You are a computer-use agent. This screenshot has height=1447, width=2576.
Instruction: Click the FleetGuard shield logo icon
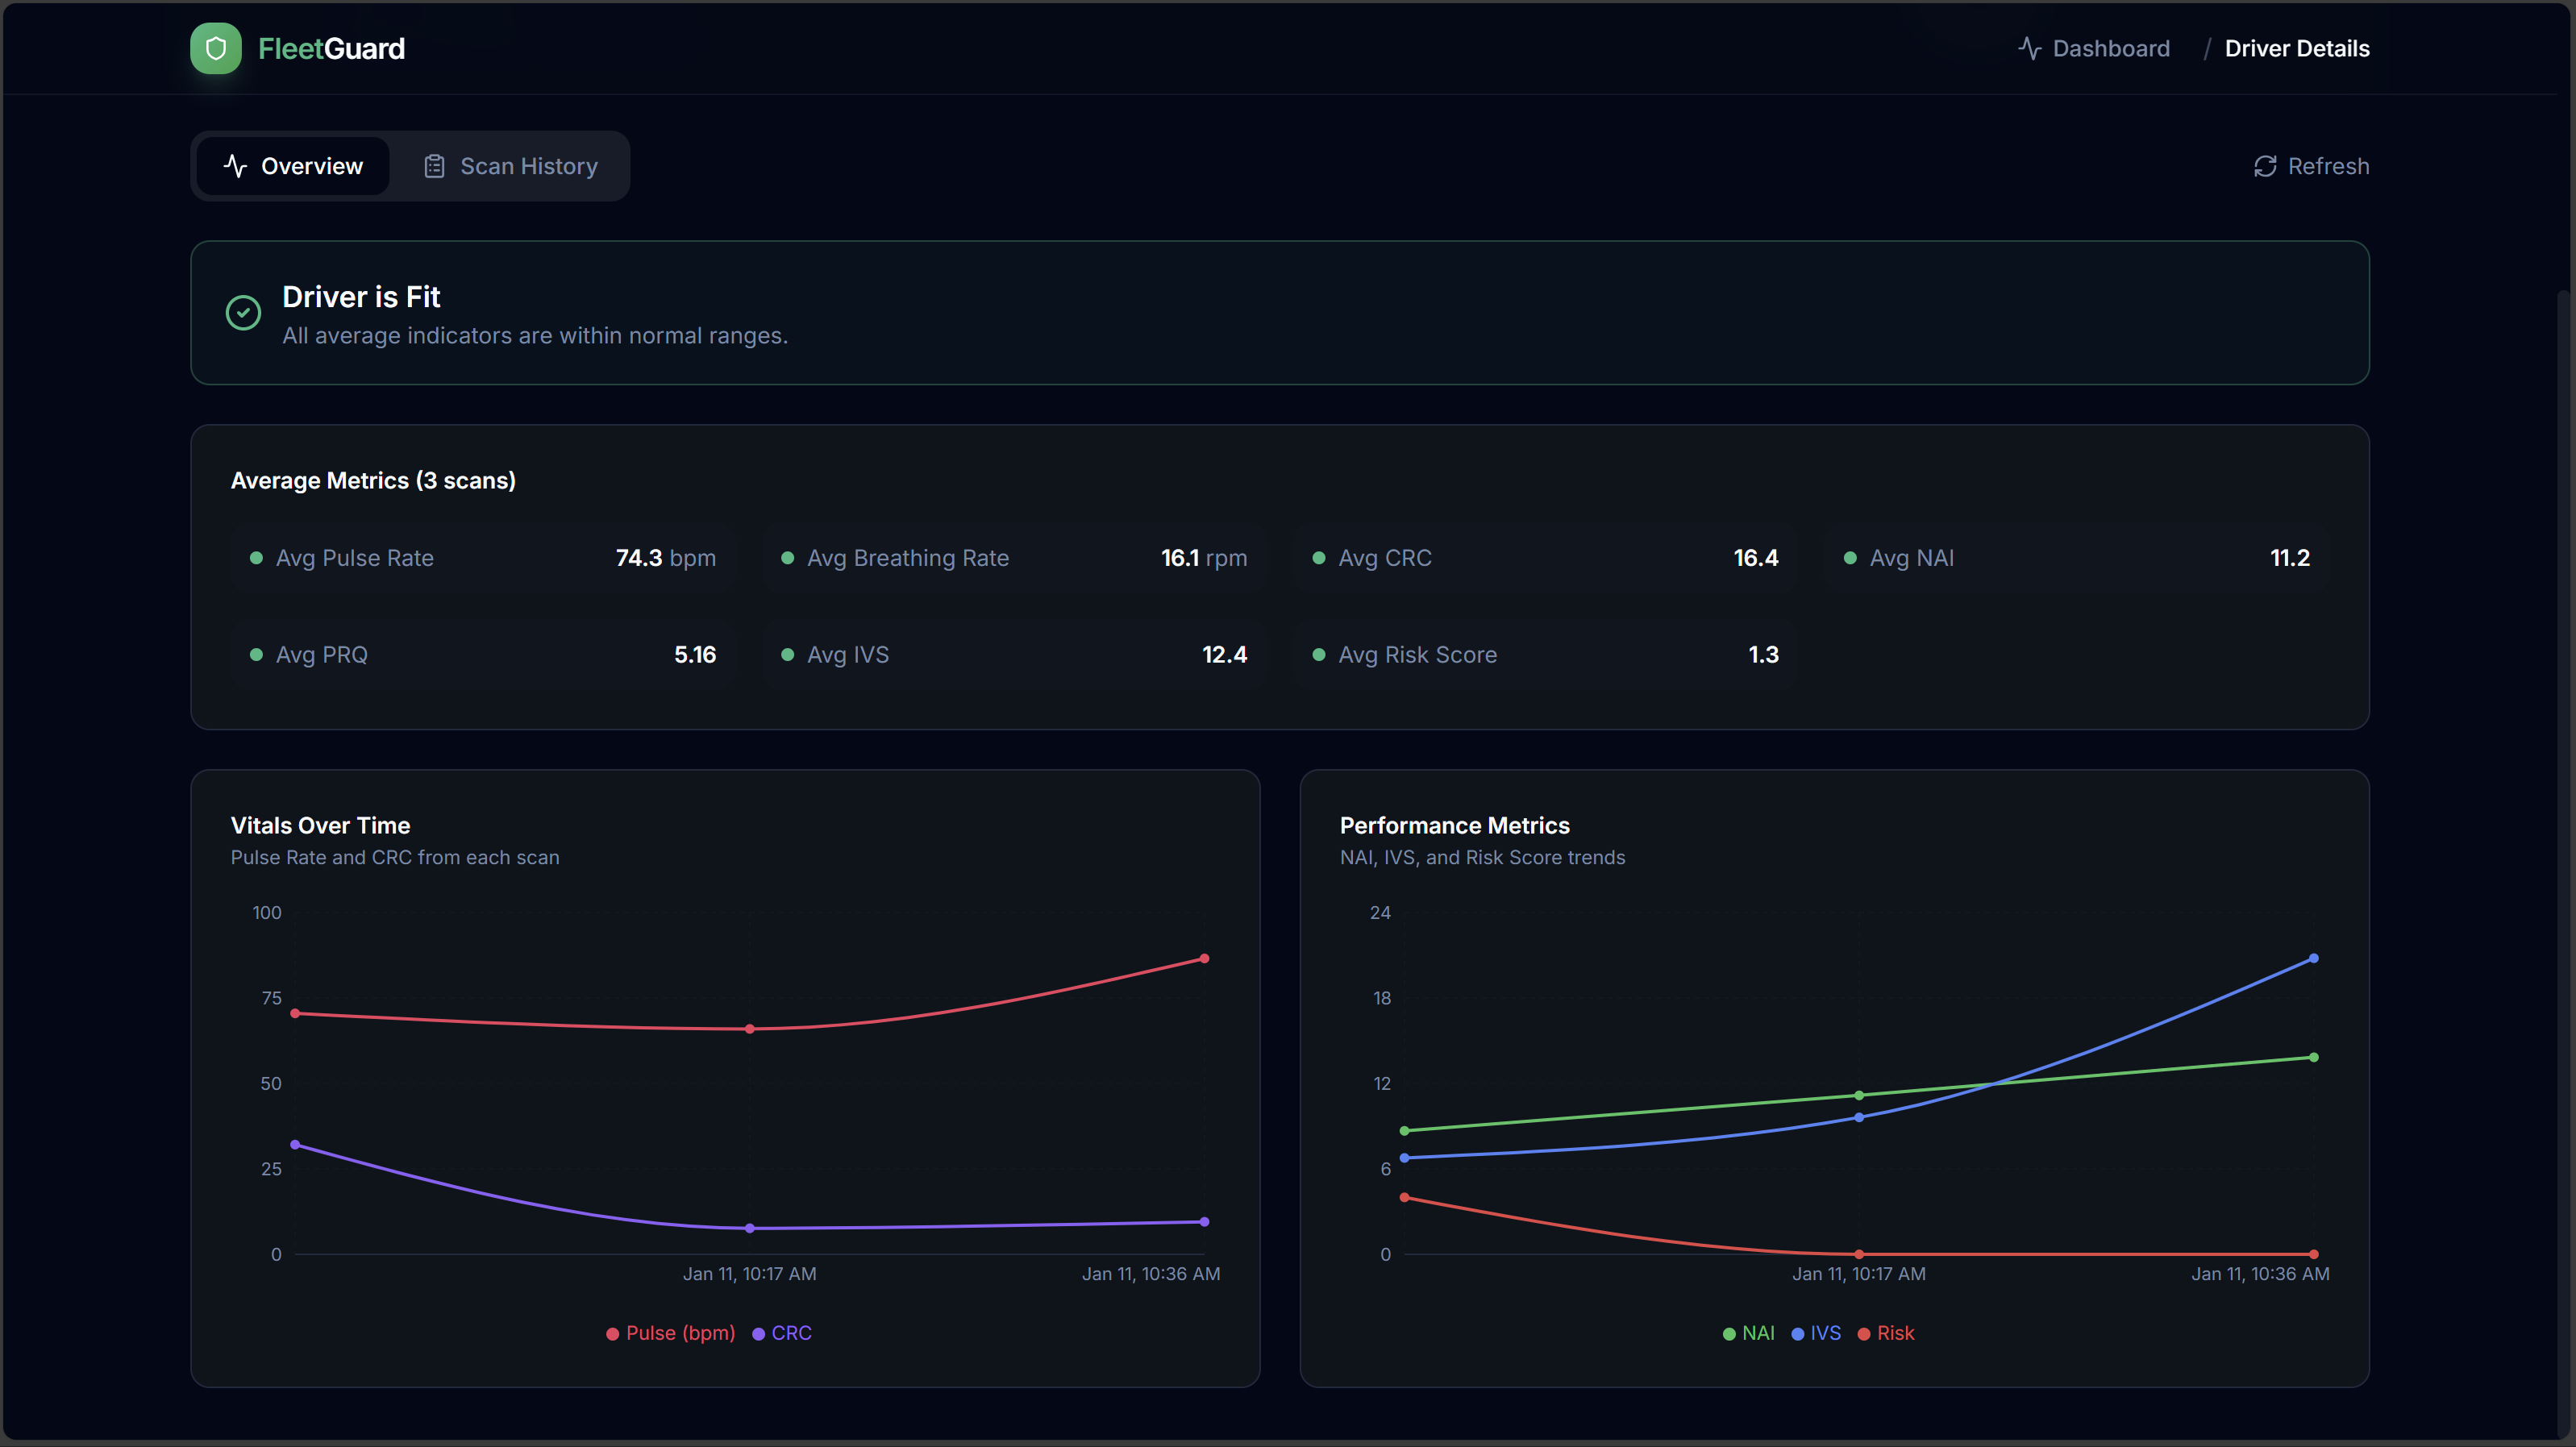coord(215,48)
